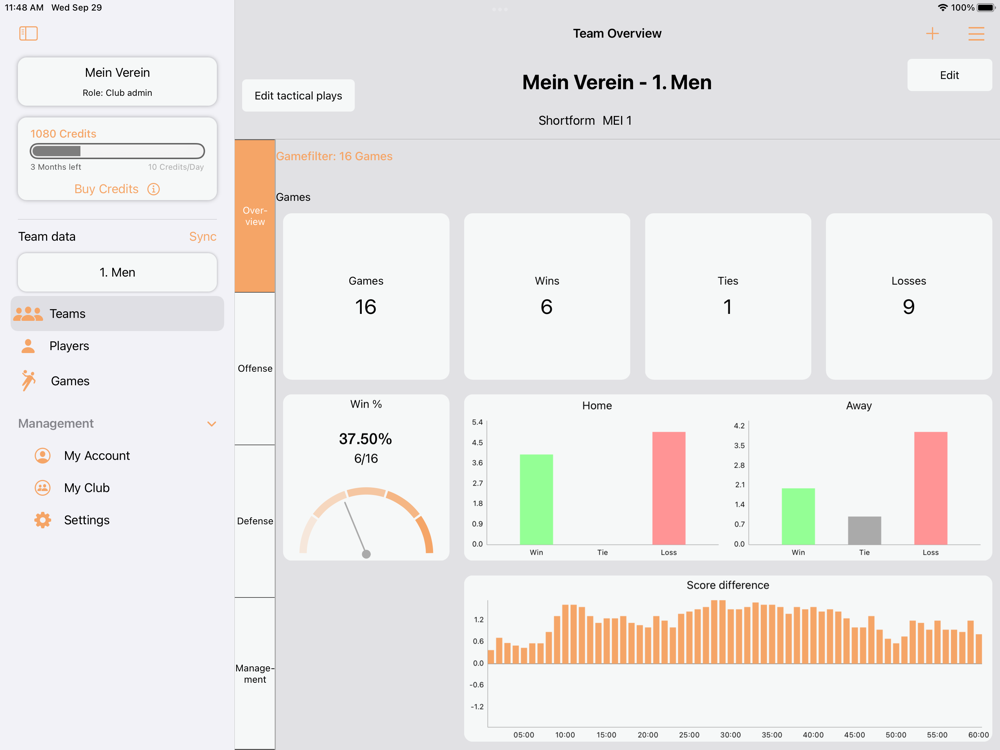The width and height of the screenshot is (1000, 750).
Task: Click the 6/16 fraction text
Action: click(366, 459)
